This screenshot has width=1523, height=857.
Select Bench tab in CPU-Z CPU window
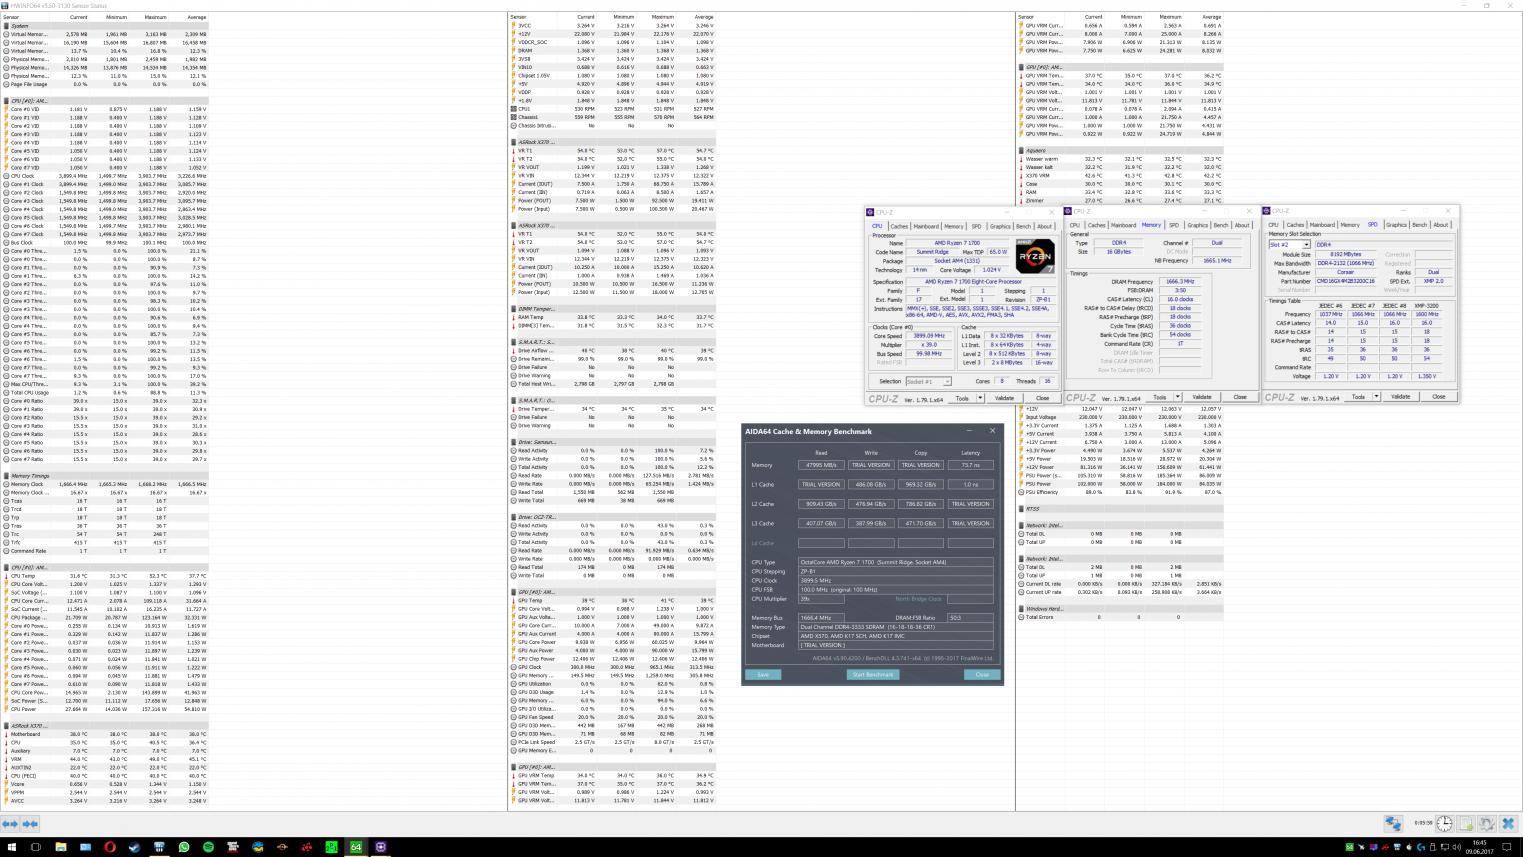click(x=1023, y=226)
